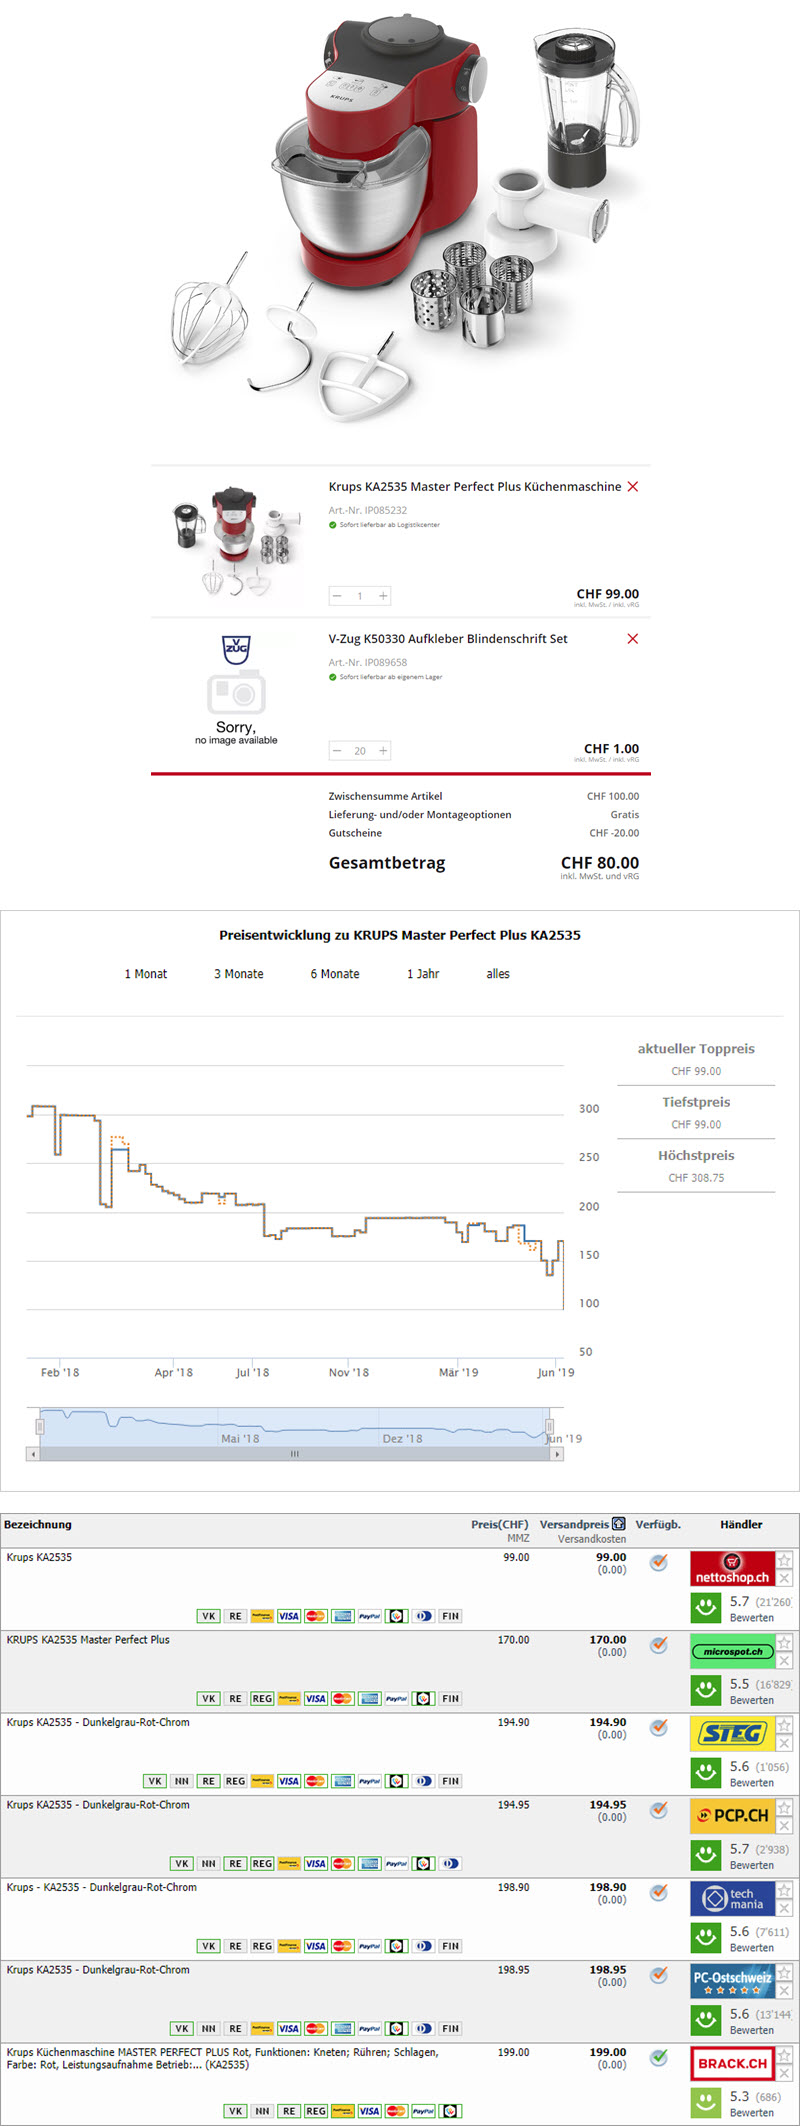
Task: Click the availability check icon for nettoshop.ch
Action: (658, 1562)
